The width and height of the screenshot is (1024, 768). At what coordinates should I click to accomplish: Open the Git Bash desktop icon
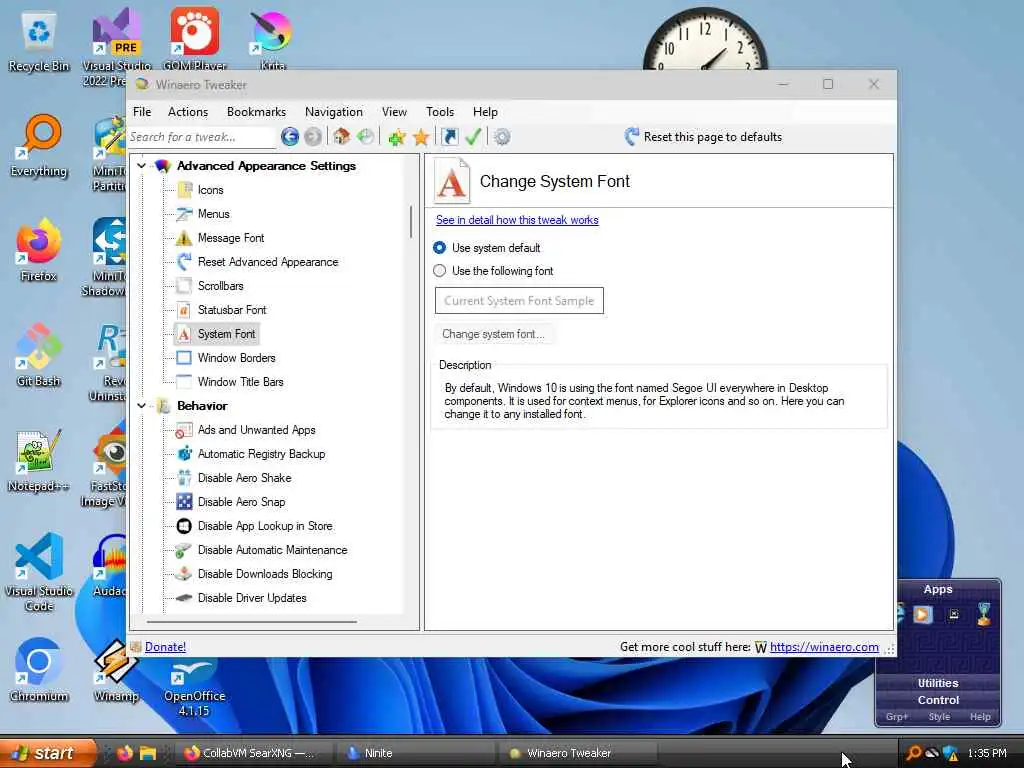coord(39,356)
